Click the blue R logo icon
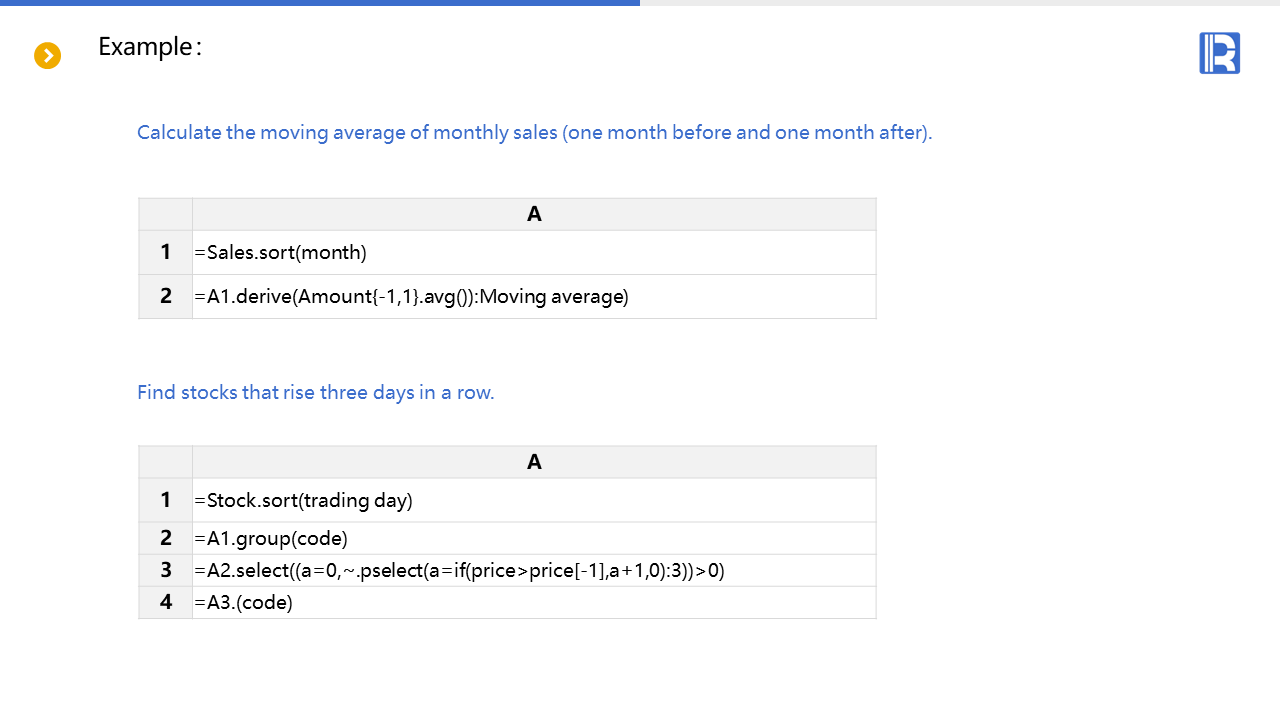The height and width of the screenshot is (720, 1280). coord(1219,53)
